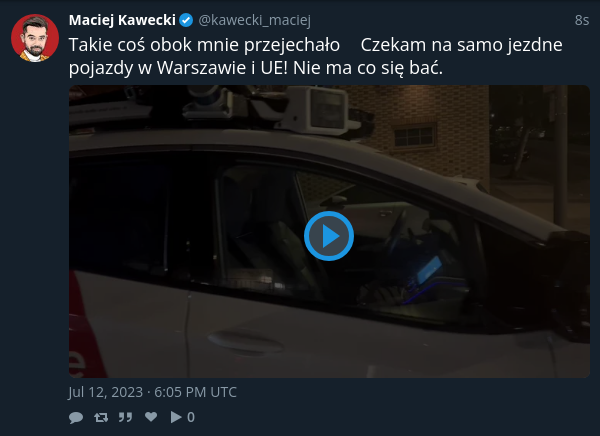This screenshot has width=600, height=436.
Task: Click the brick building window in the video
Action: [415, 135]
